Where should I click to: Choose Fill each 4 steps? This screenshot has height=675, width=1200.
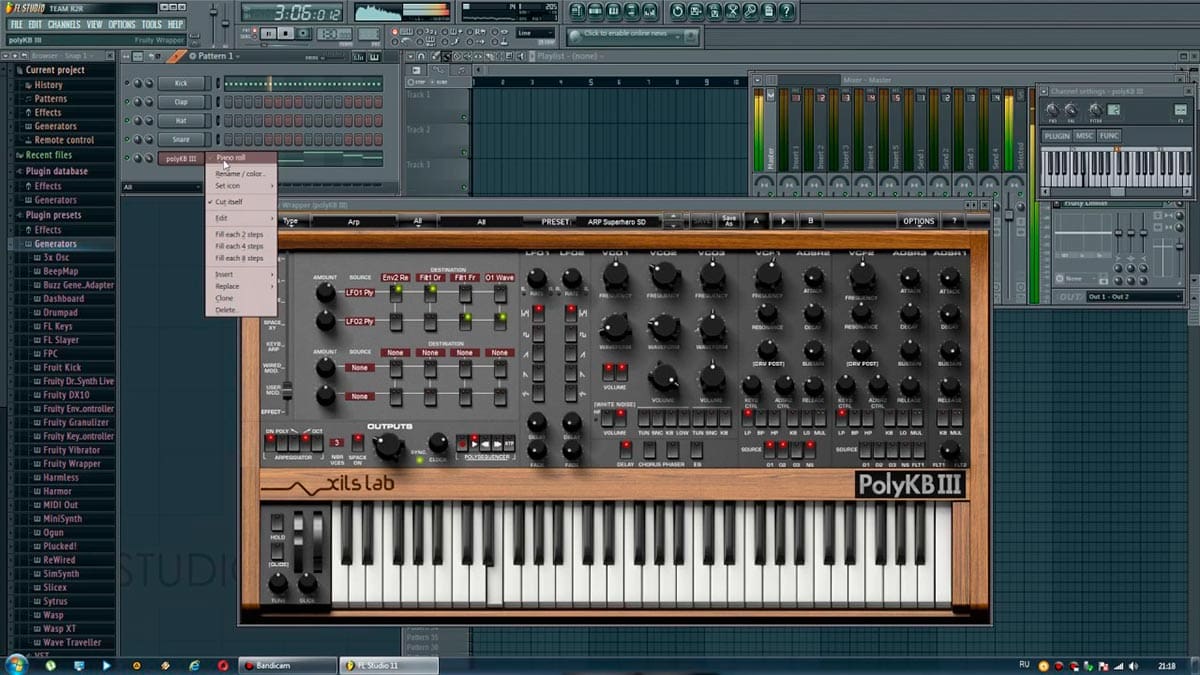239,246
